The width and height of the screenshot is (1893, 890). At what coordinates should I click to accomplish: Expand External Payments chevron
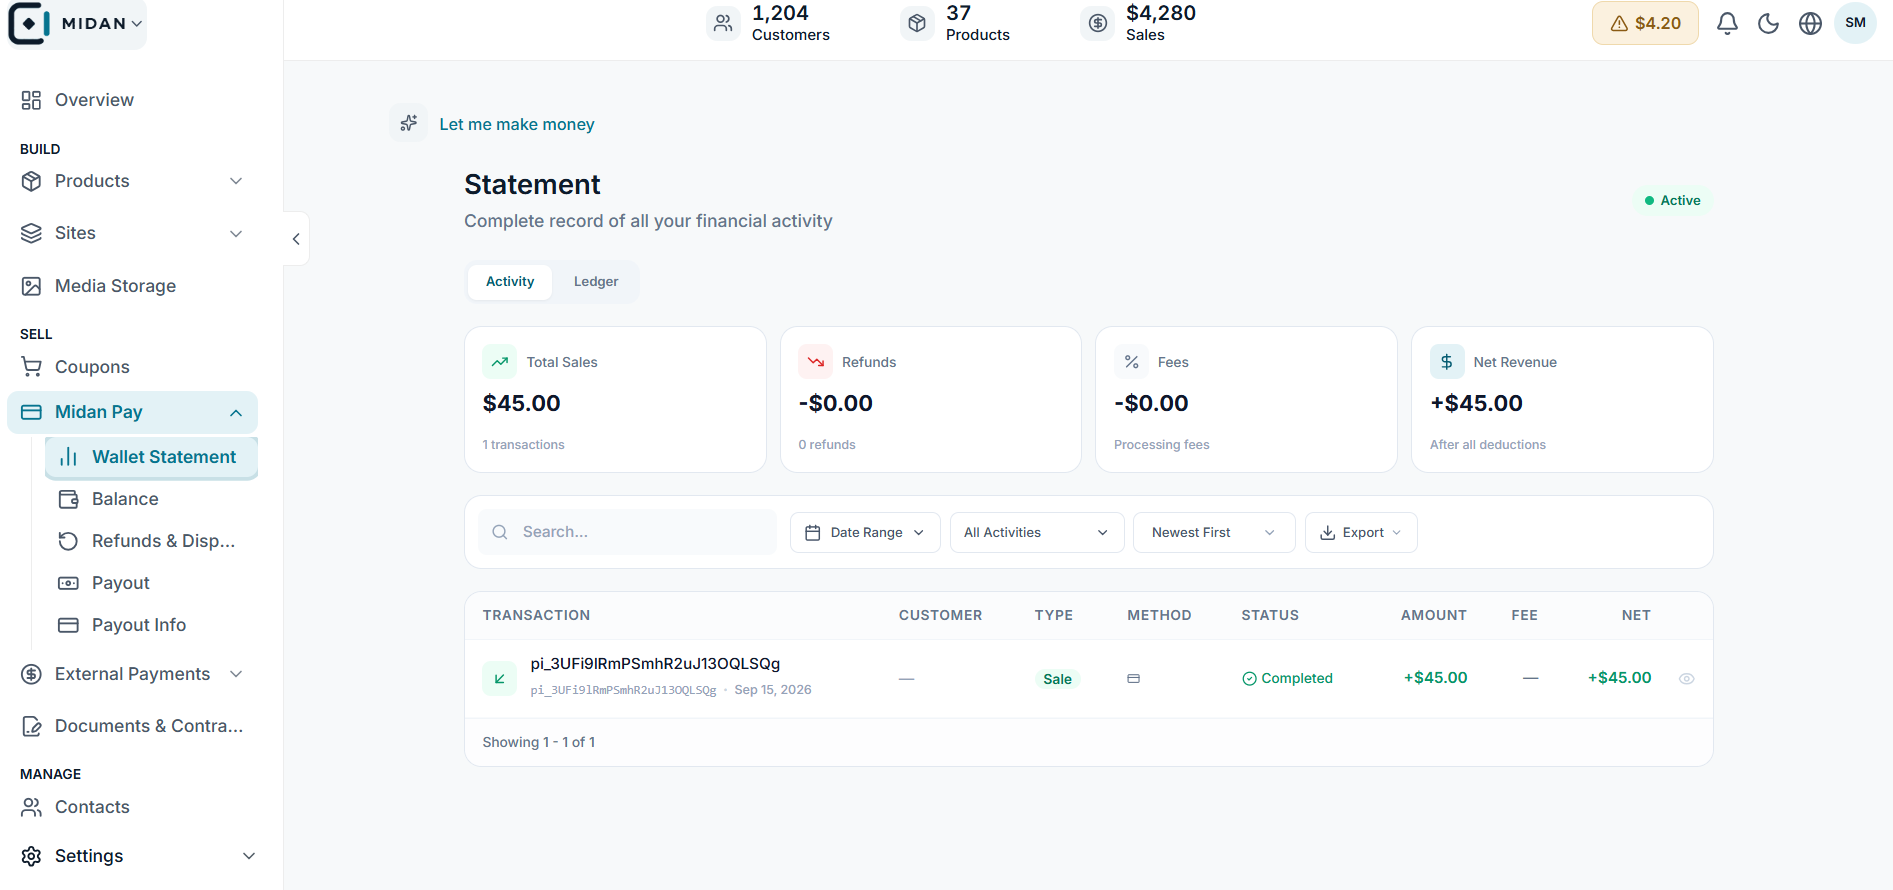(236, 674)
